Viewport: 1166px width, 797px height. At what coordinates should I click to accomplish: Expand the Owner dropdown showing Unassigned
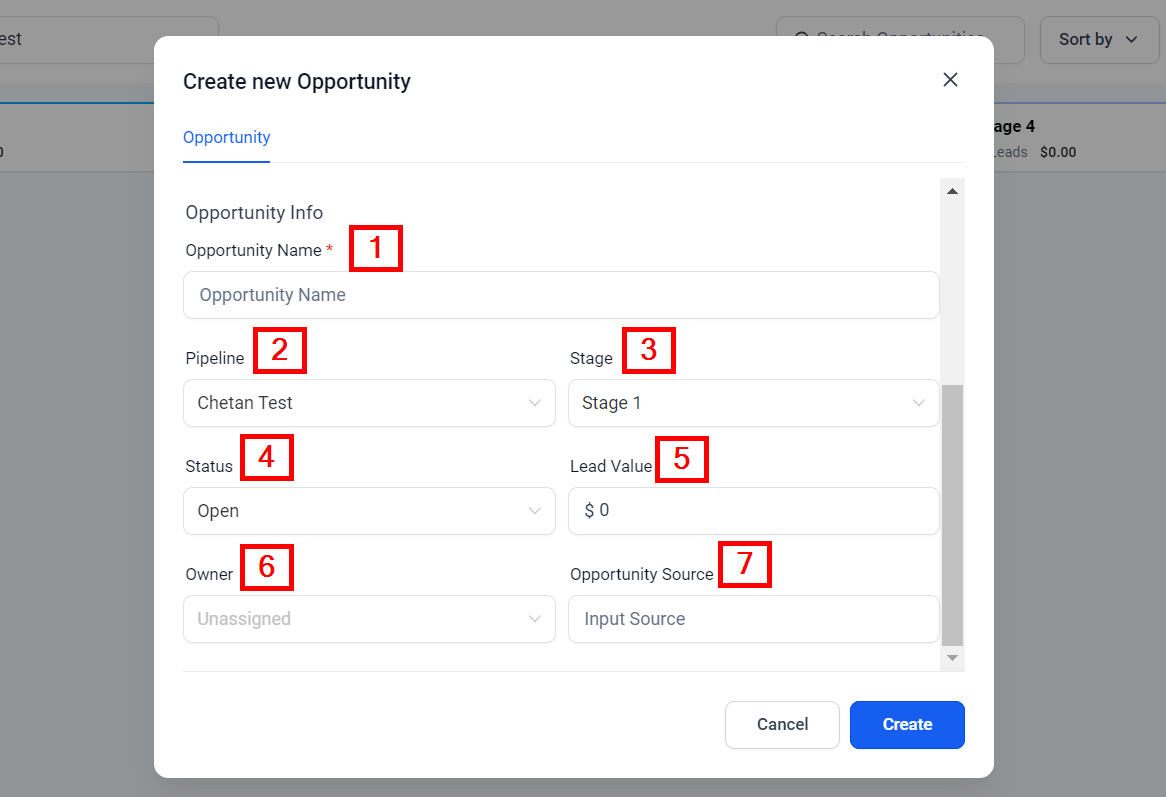(x=369, y=619)
